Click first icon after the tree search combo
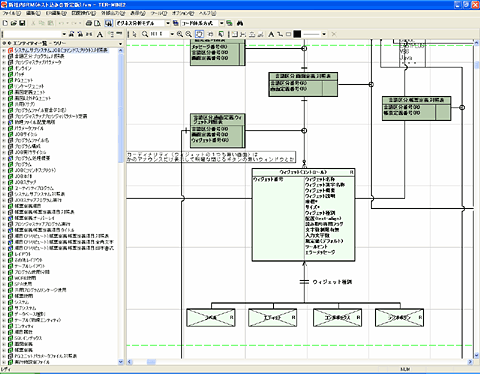Screen dimensions: 480x374 pyautogui.click(x=71, y=34)
